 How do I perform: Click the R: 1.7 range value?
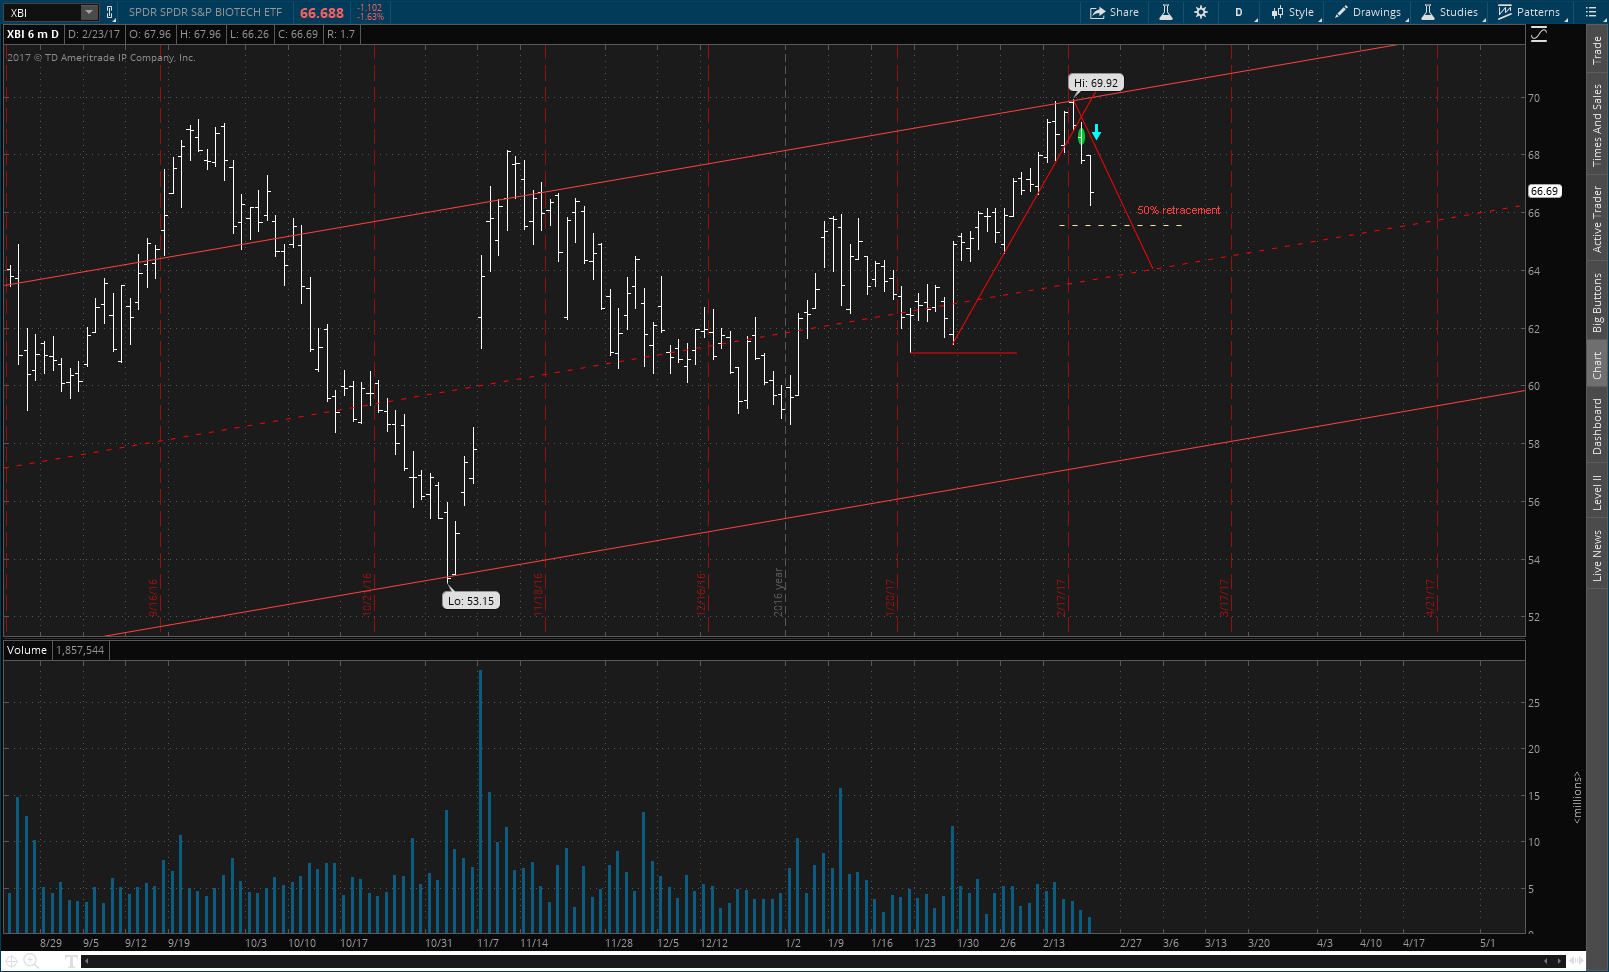point(341,34)
